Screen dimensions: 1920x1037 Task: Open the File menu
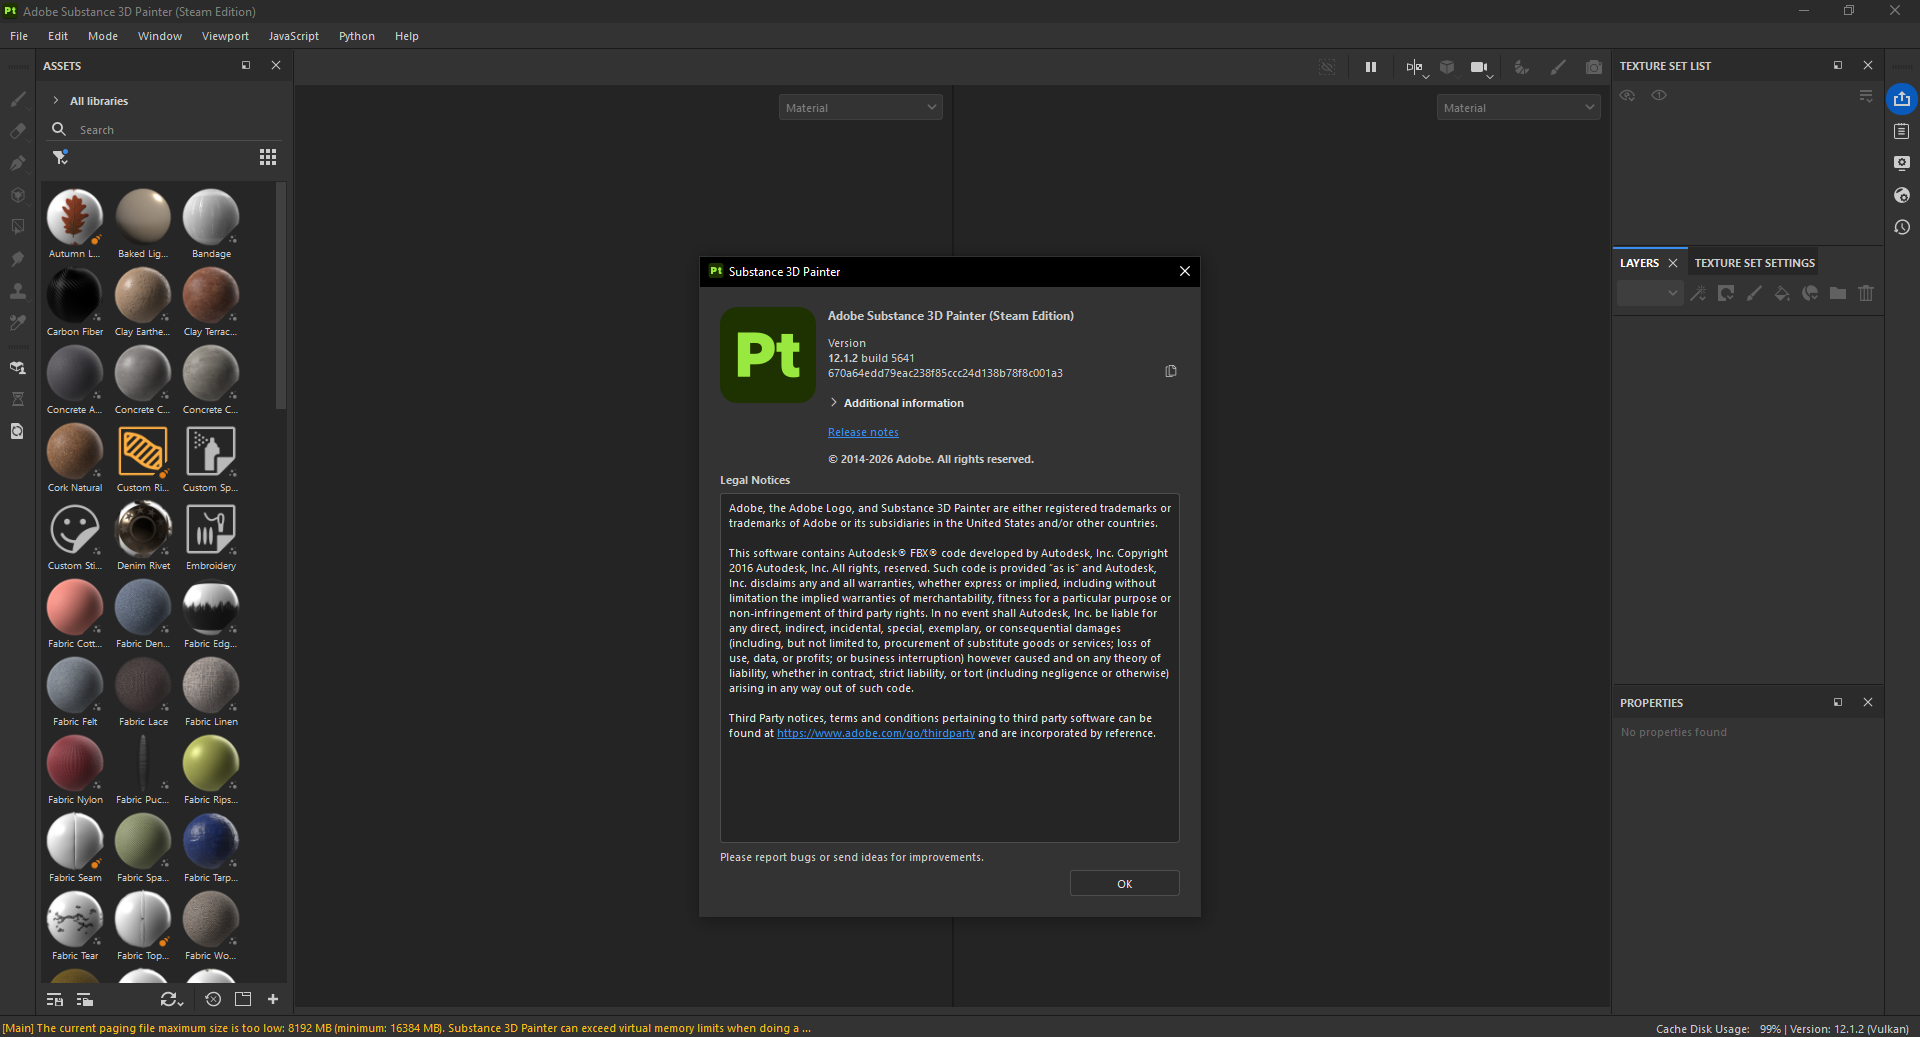point(19,36)
